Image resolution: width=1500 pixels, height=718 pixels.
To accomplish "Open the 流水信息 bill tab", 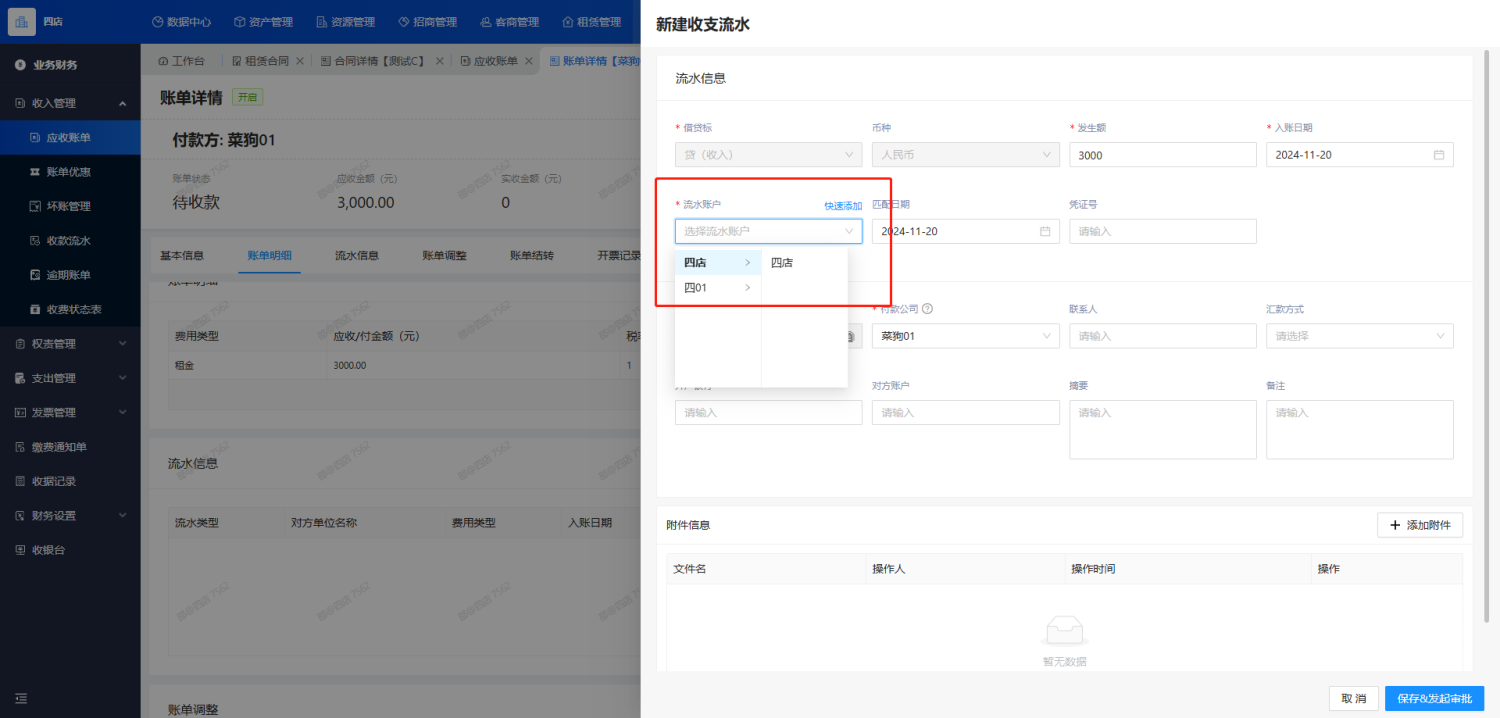I will click(357, 255).
